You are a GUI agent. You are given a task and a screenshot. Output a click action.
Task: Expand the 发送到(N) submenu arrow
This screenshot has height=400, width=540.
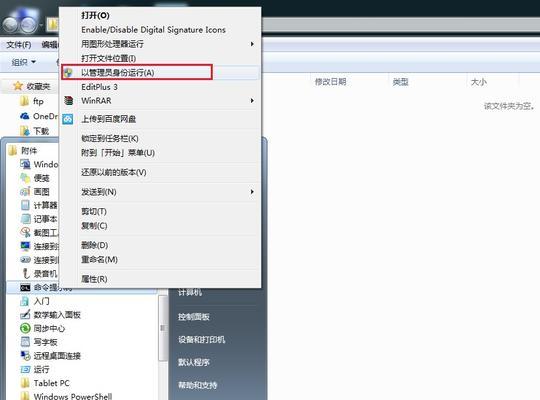click(252, 192)
